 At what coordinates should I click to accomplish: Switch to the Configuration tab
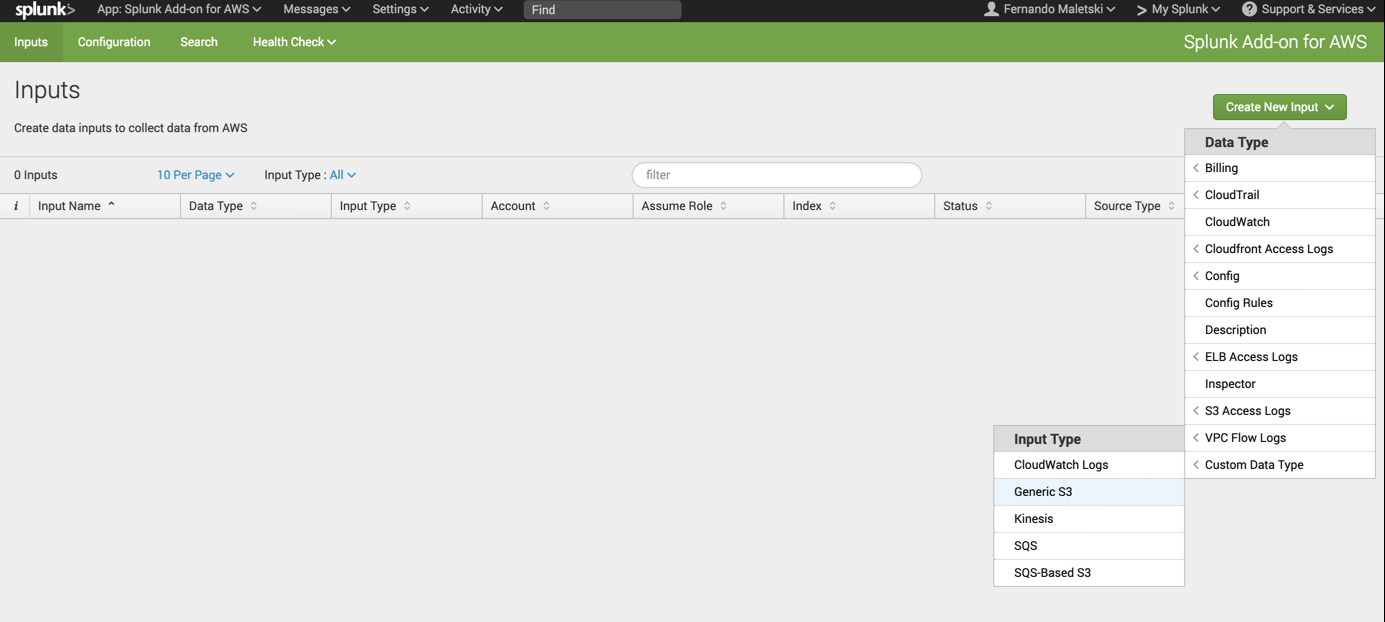click(x=114, y=42)
